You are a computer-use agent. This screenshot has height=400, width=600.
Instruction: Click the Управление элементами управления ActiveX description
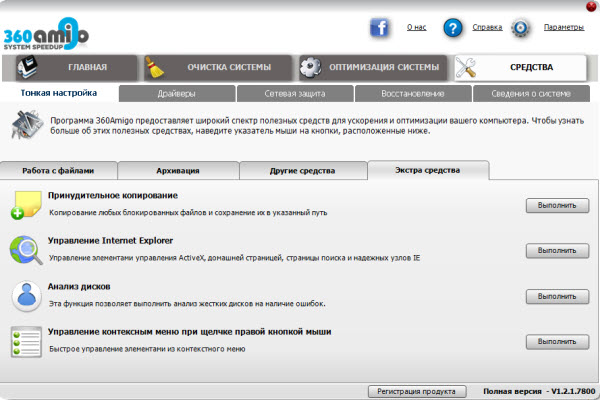point(234,258)
